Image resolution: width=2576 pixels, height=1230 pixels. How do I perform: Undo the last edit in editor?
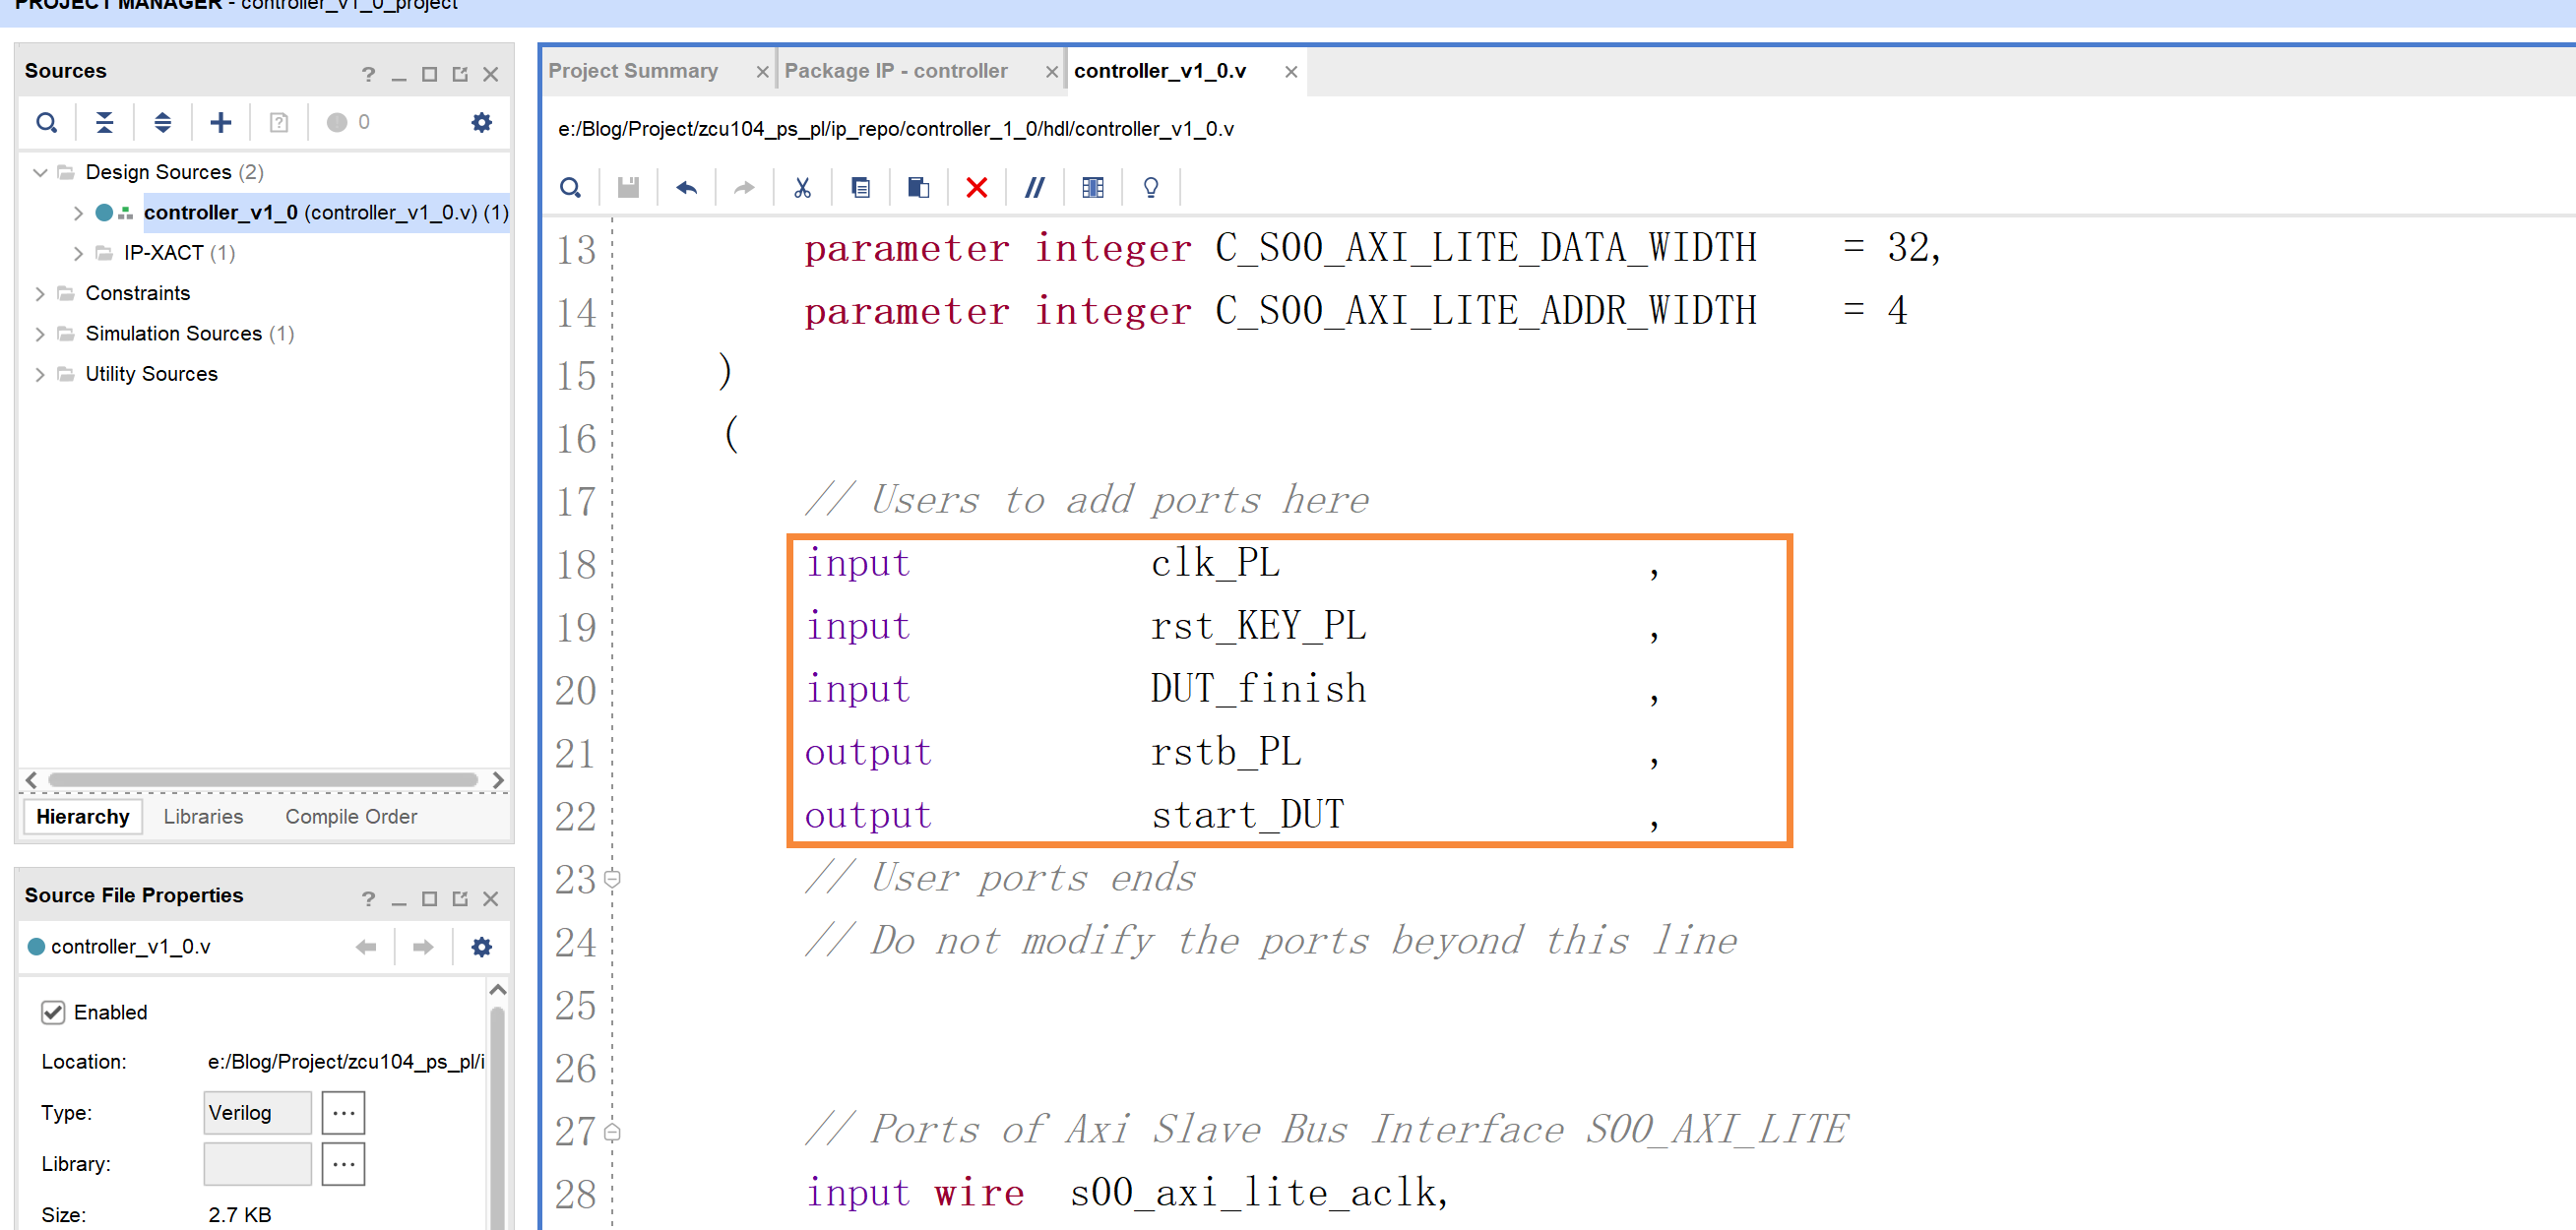[686, 187]
